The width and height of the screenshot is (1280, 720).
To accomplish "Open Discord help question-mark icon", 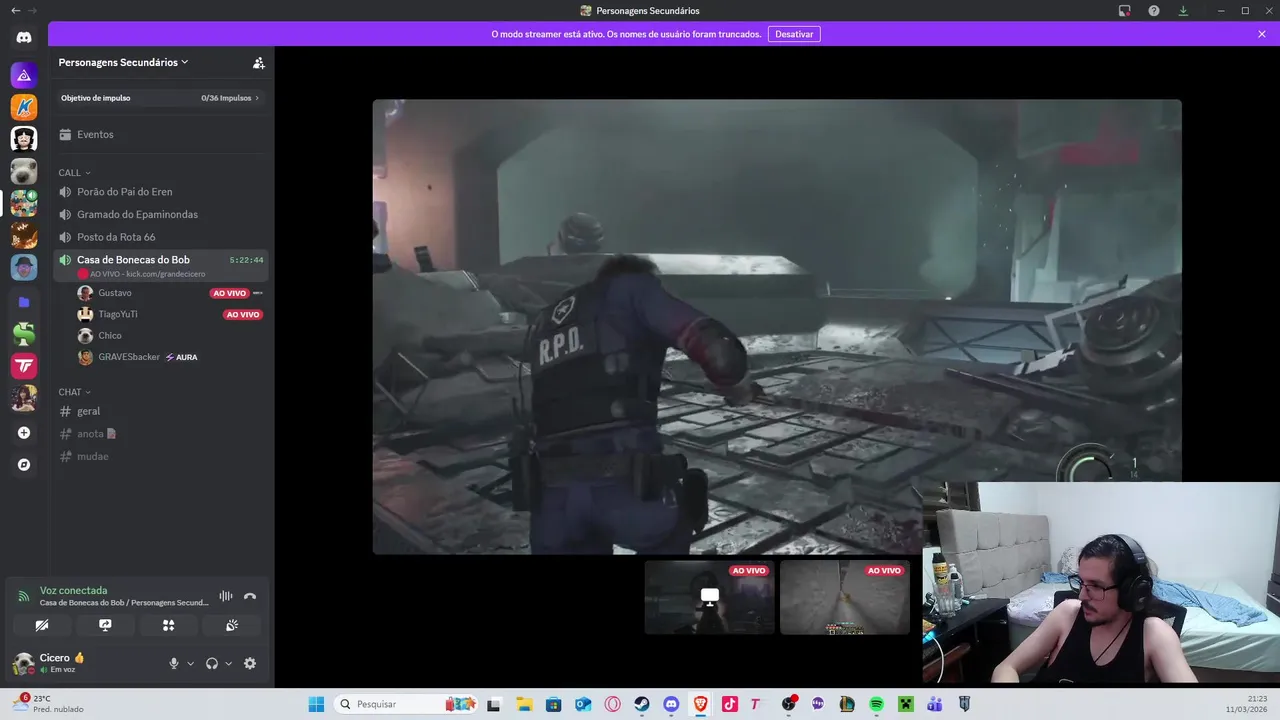I will pyautogui.click(x=1154, y=10).
